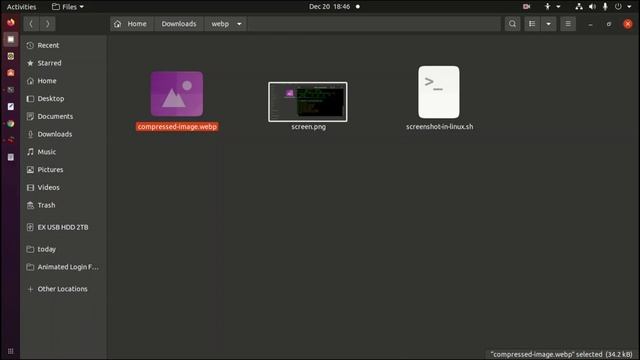Viewport: 640px width, 360px height.
Task: Open the system menu via power arrow
Action: [629, 7]
